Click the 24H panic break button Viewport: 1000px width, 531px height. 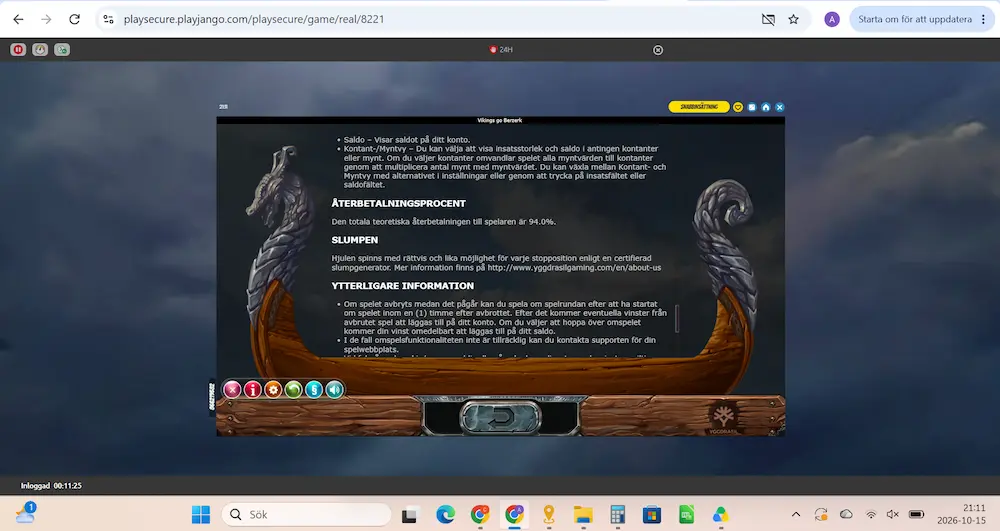pos(501,50)
